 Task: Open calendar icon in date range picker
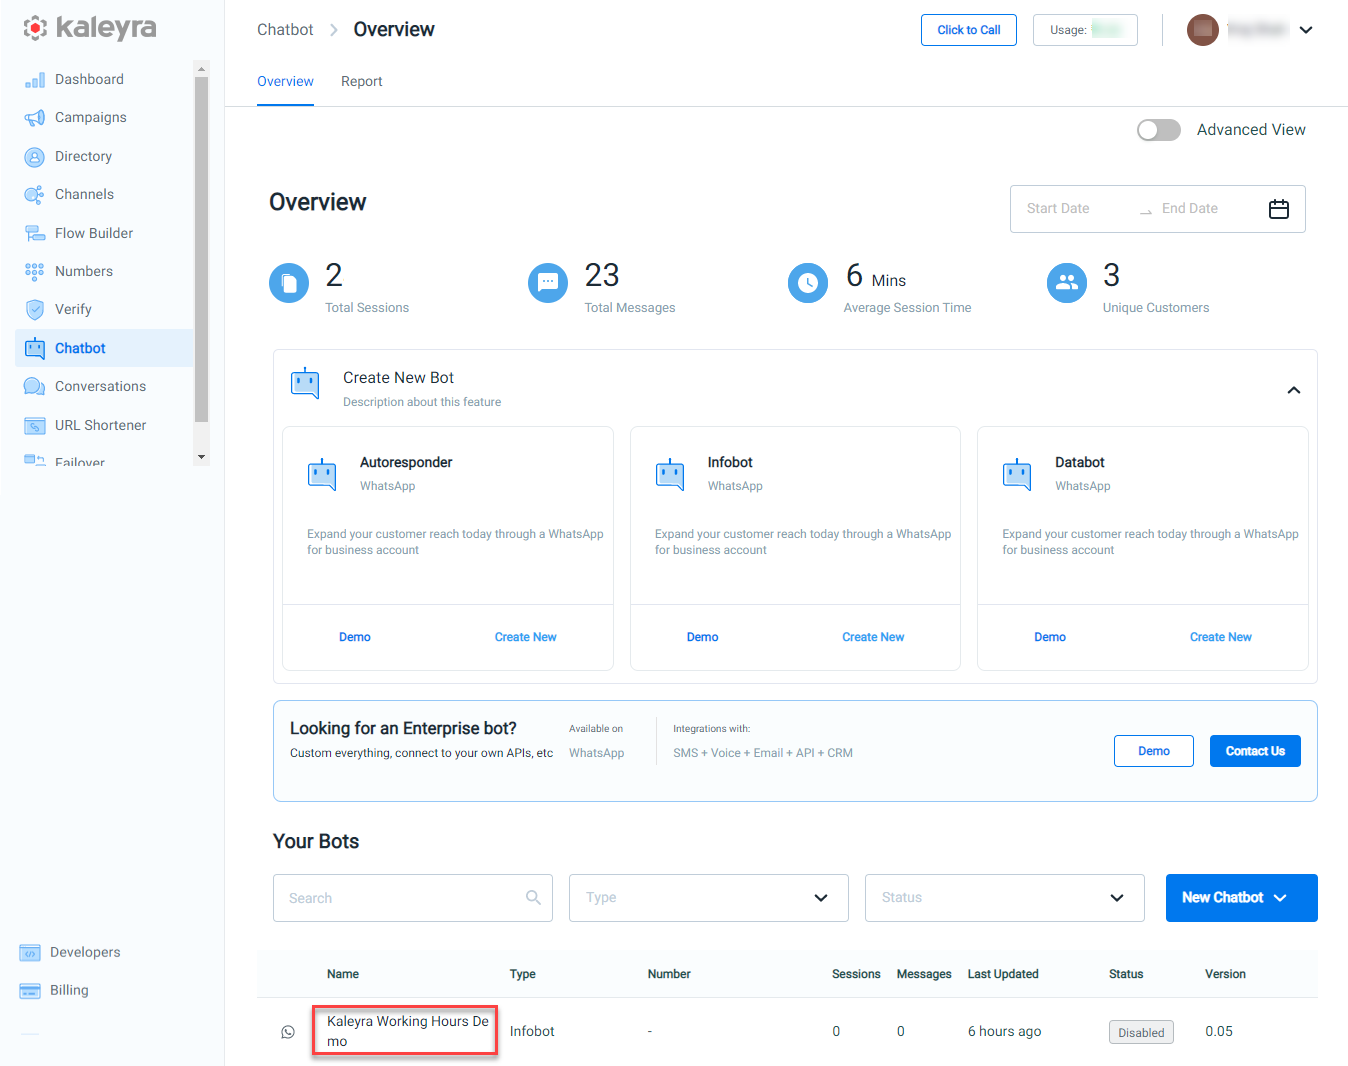(1279, 209)
